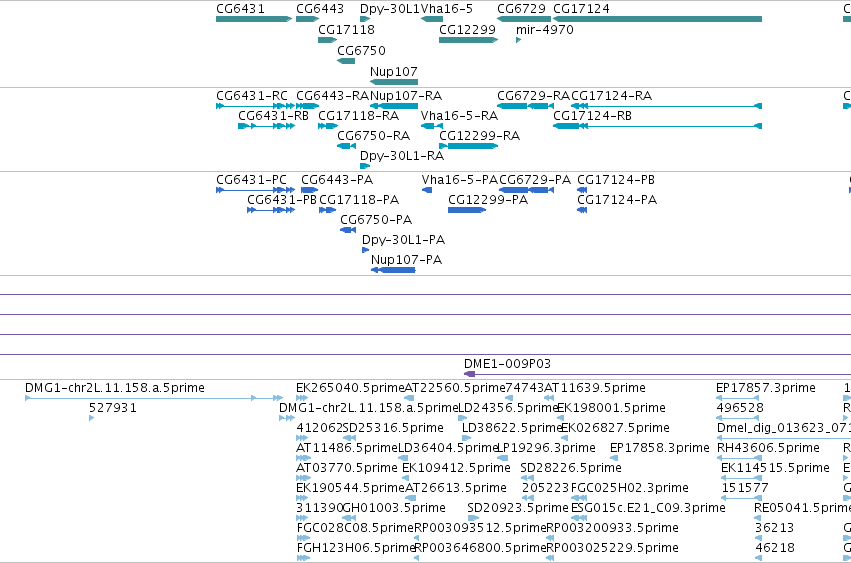Image resolution: width=851 pixels, height=563 pixels.
Task: Click the CG6431 gene label
Action: 240,9
